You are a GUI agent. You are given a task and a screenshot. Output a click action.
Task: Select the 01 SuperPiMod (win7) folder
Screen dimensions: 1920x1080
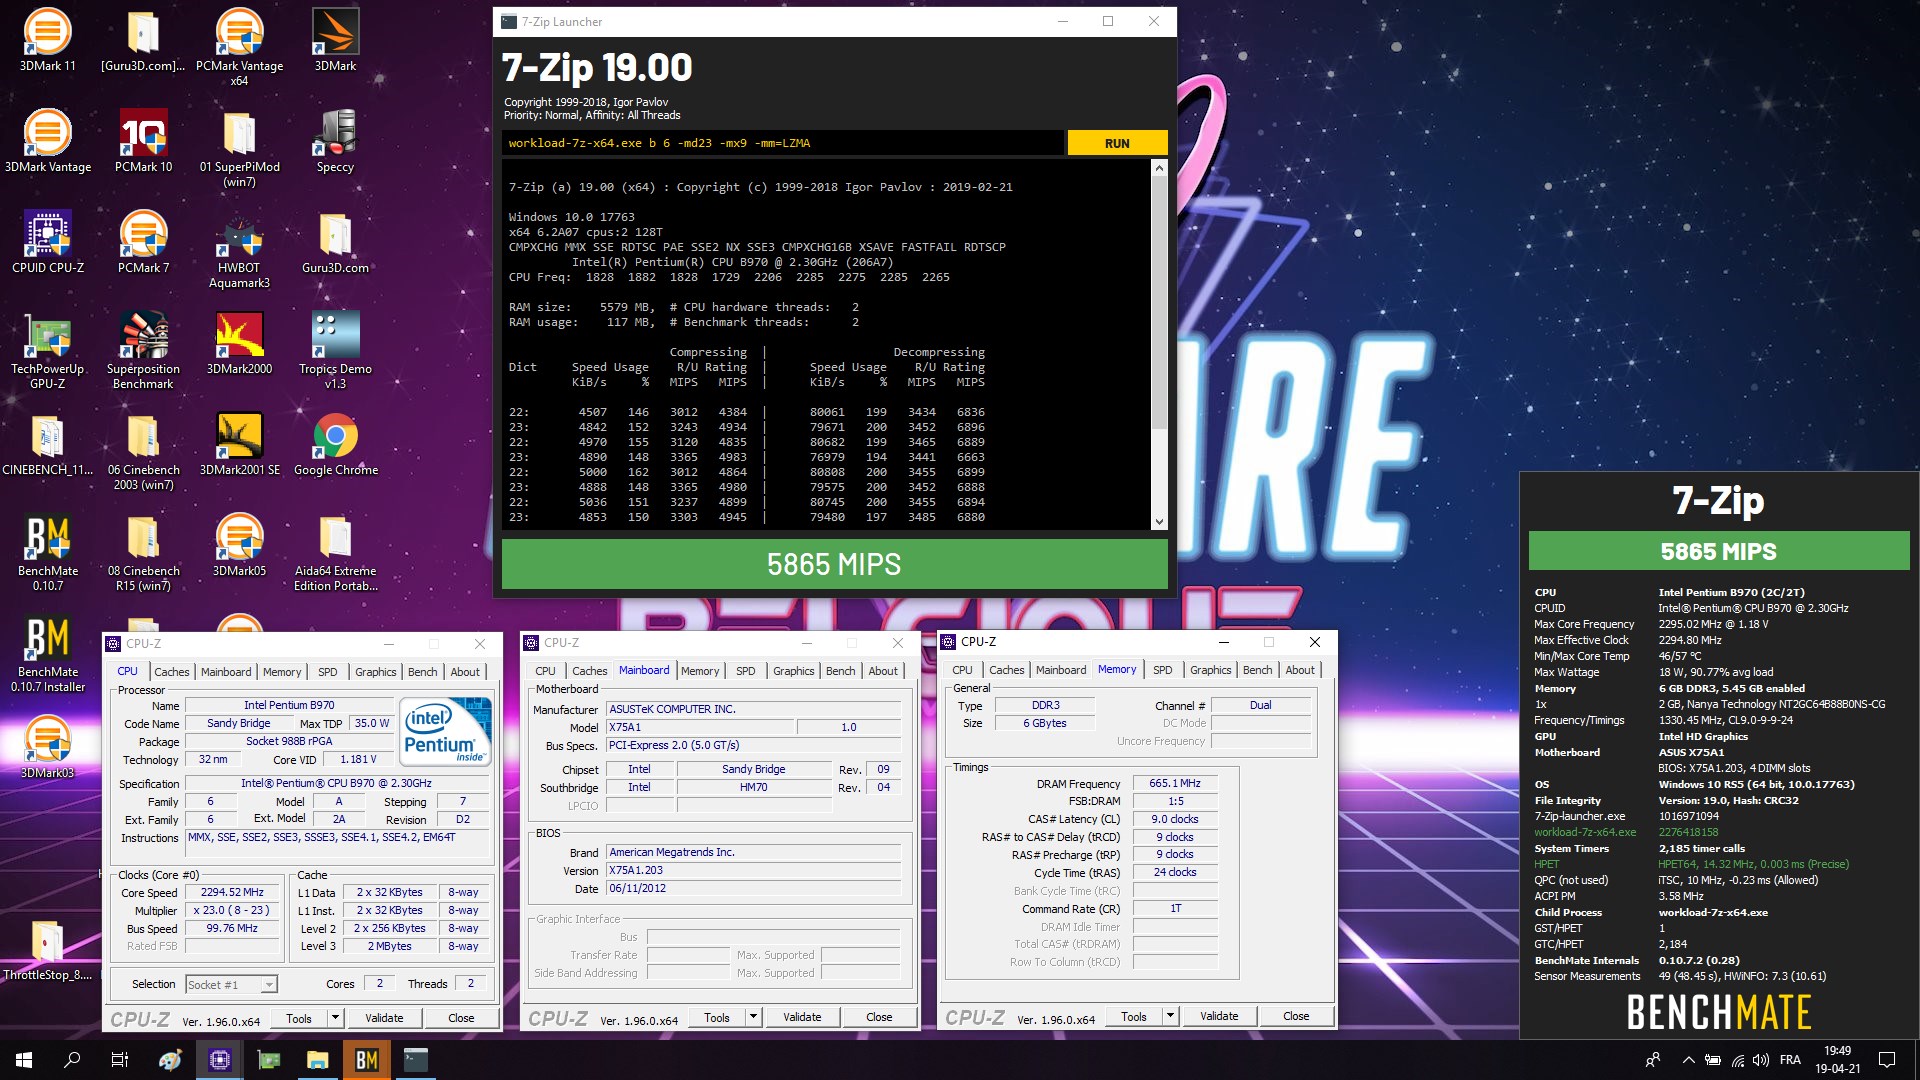pos(239,148)
